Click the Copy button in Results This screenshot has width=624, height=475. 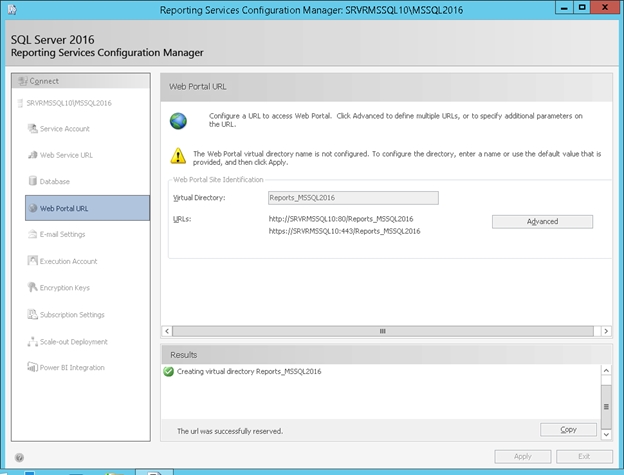click(568, 430)
